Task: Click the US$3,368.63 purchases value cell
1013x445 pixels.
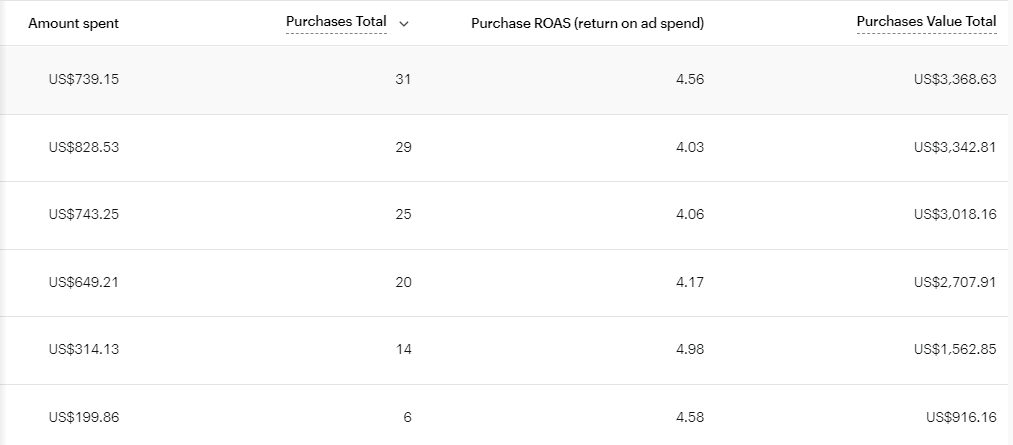Action: (954, 79)
